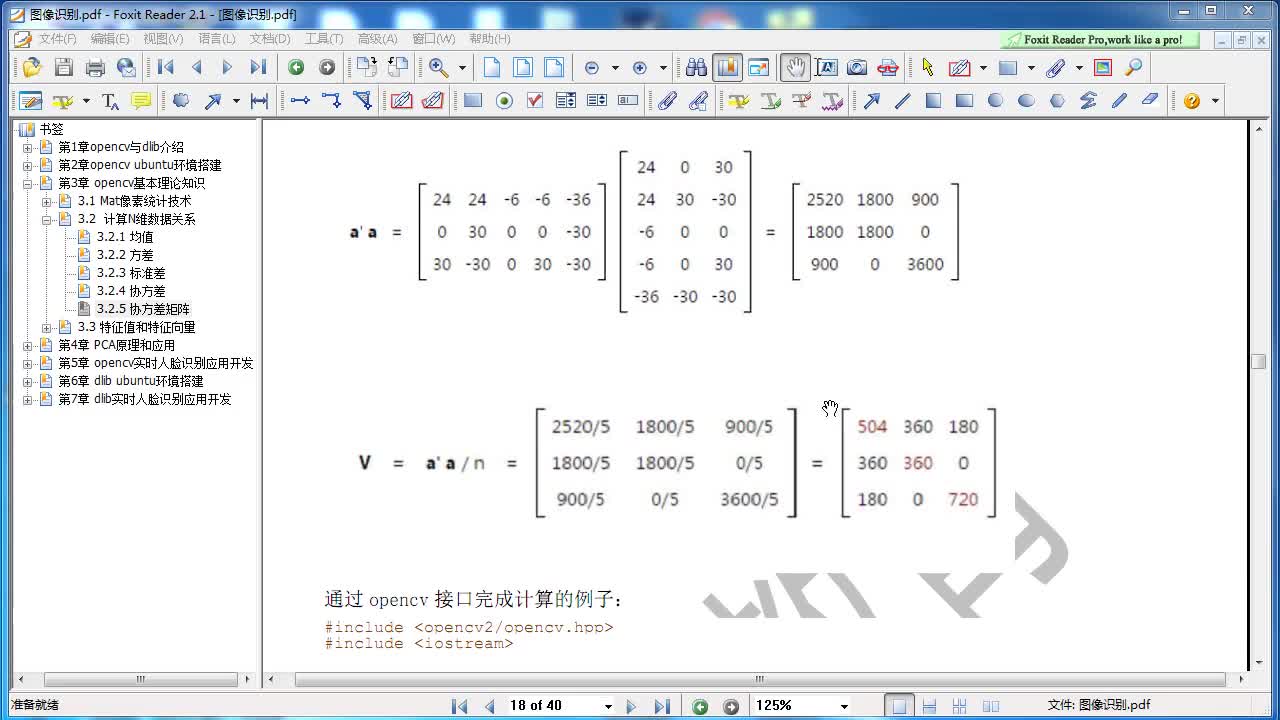Open the 文件(F) menu

point(57,39)
